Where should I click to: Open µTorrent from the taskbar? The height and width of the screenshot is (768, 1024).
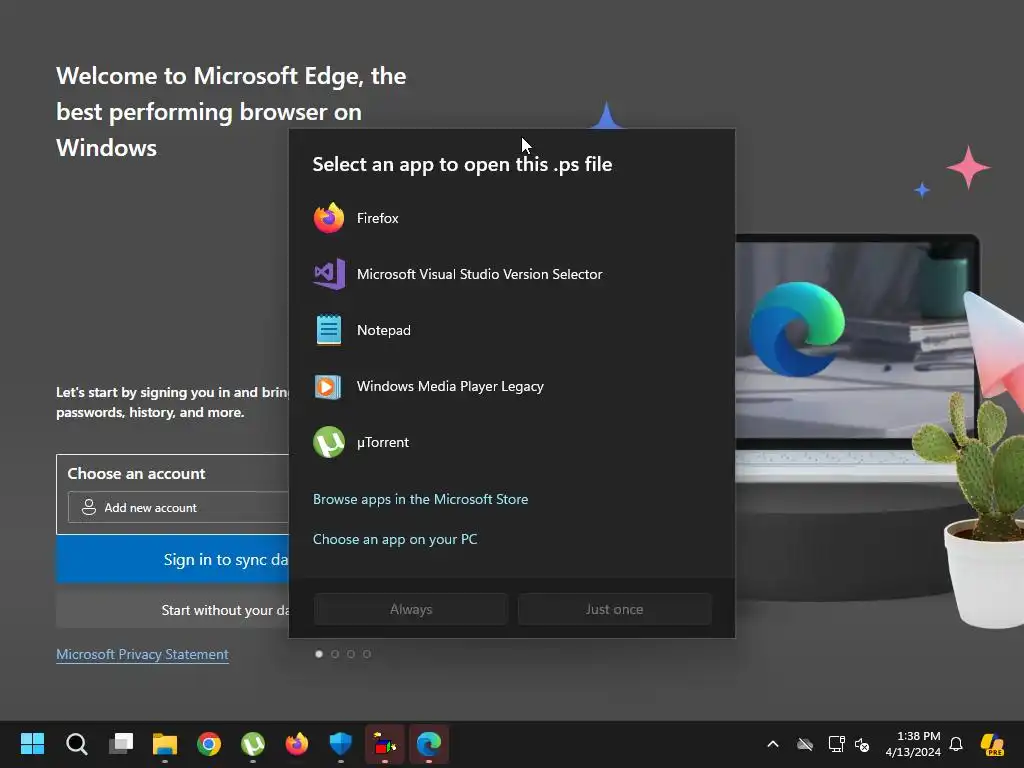tap(253, 744)
